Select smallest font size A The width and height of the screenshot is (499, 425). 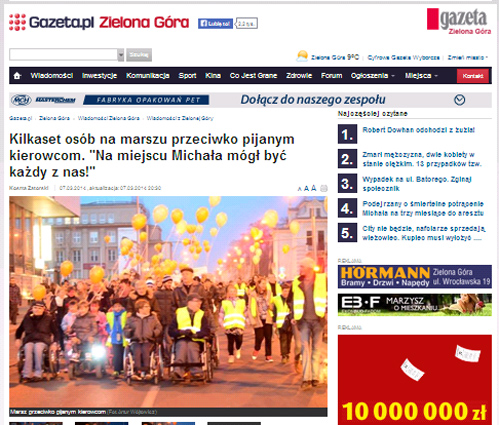click(x=299, y=189)
